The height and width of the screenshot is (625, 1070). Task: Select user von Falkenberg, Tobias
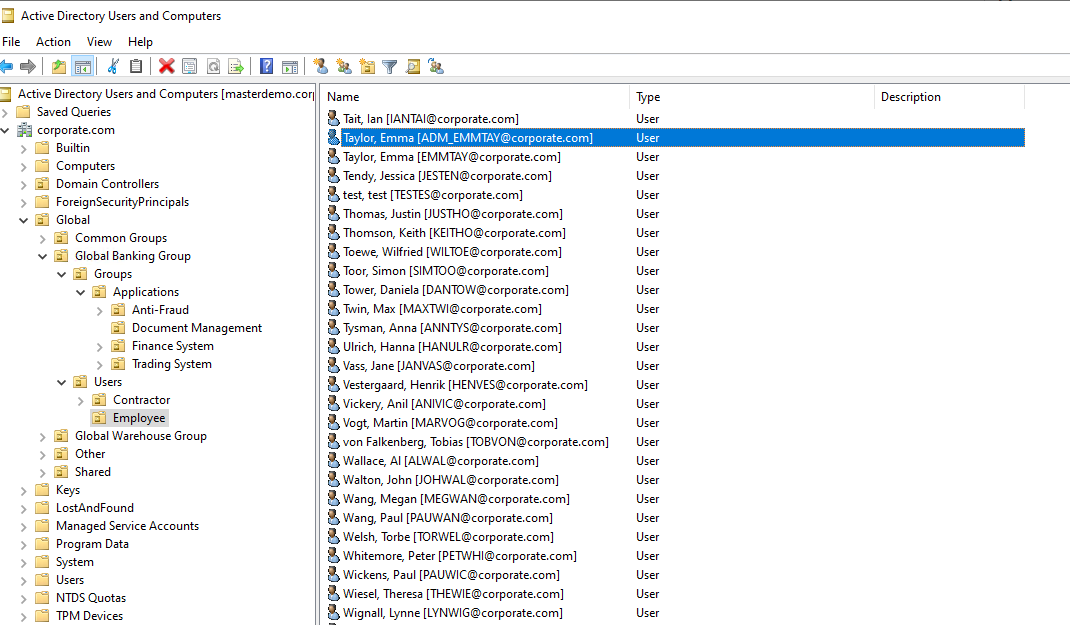pyautogui.click(x=476, y=442)
